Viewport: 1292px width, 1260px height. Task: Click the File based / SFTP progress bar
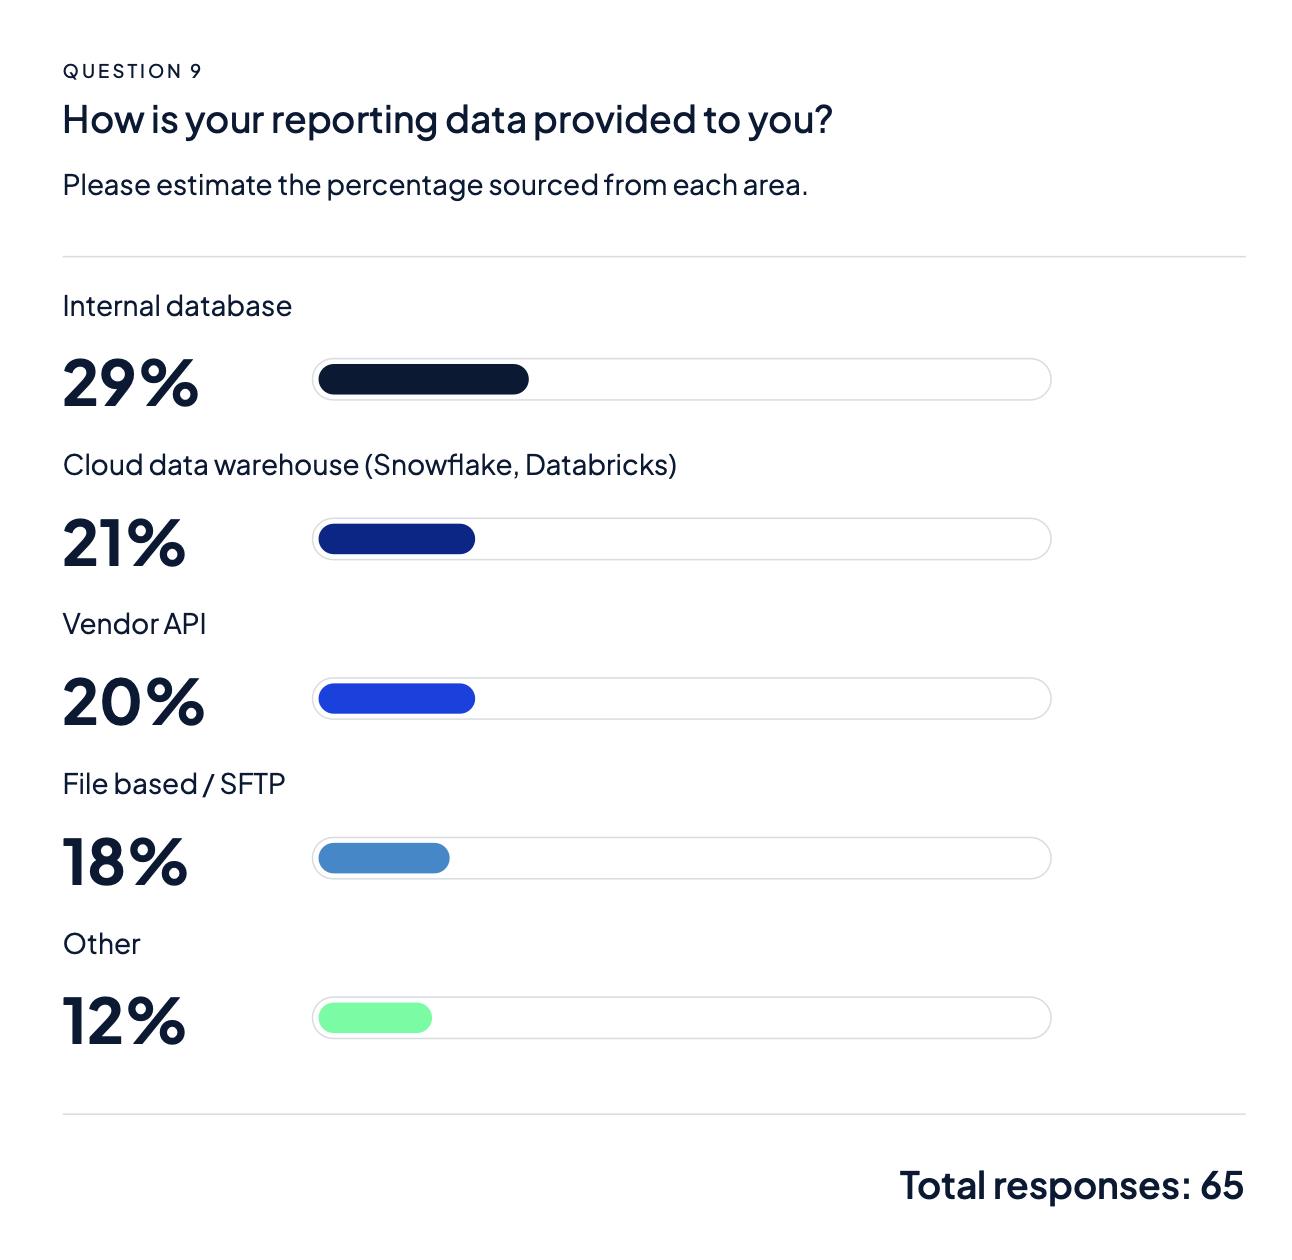(384, 858)
